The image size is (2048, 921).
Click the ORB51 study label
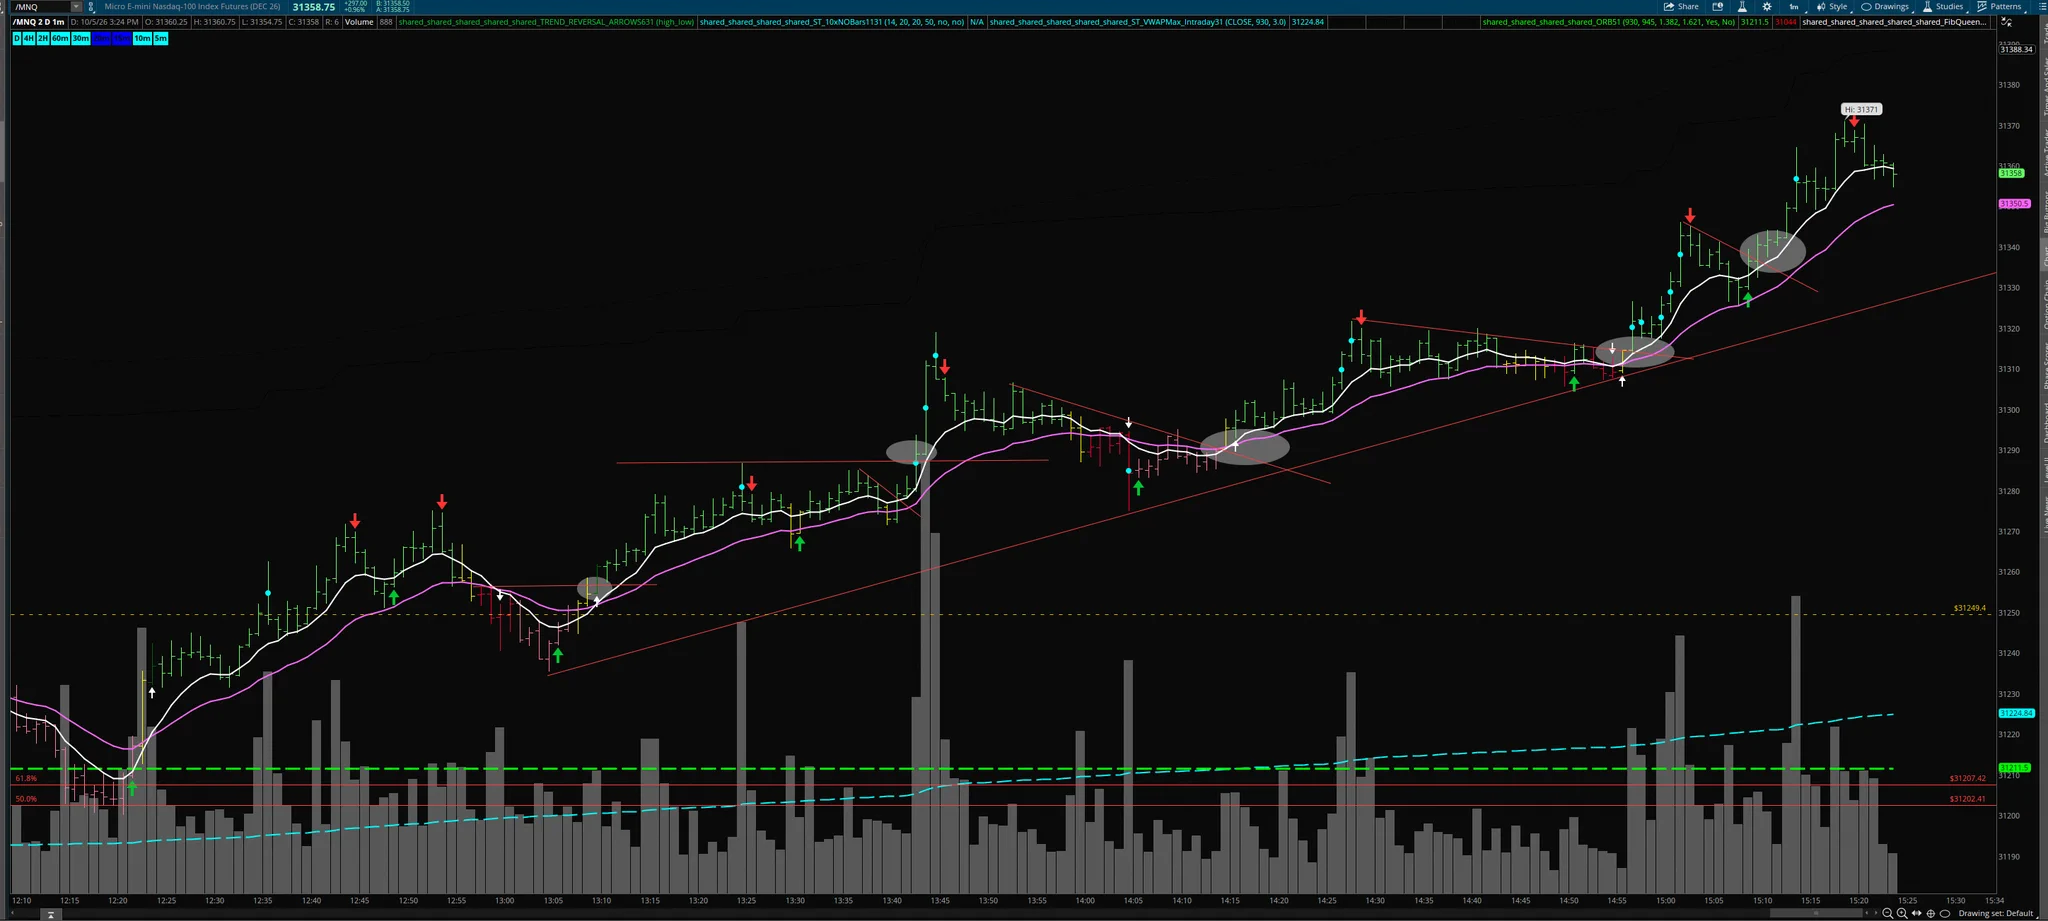(x=1608, y=22)
